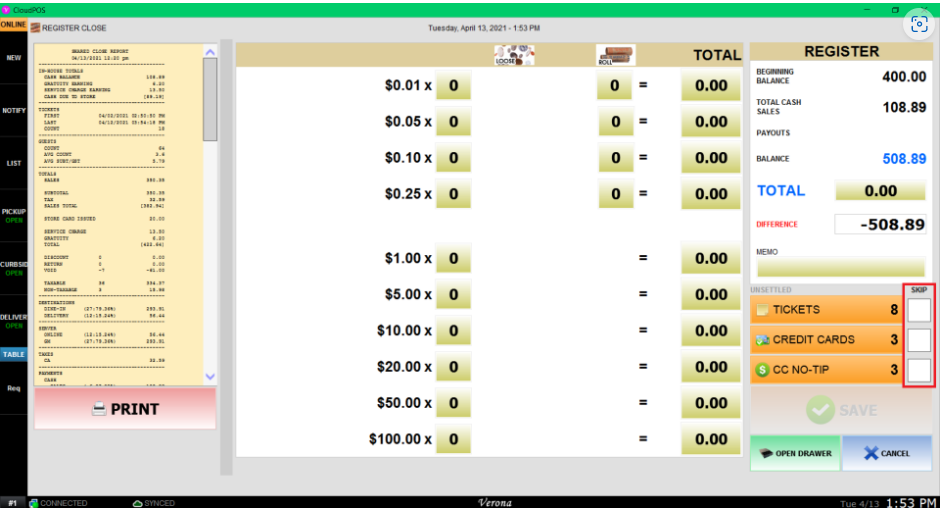Enable Skip for CC No-Tip
This screenshot has height=509, width=943.
point(919,371)
